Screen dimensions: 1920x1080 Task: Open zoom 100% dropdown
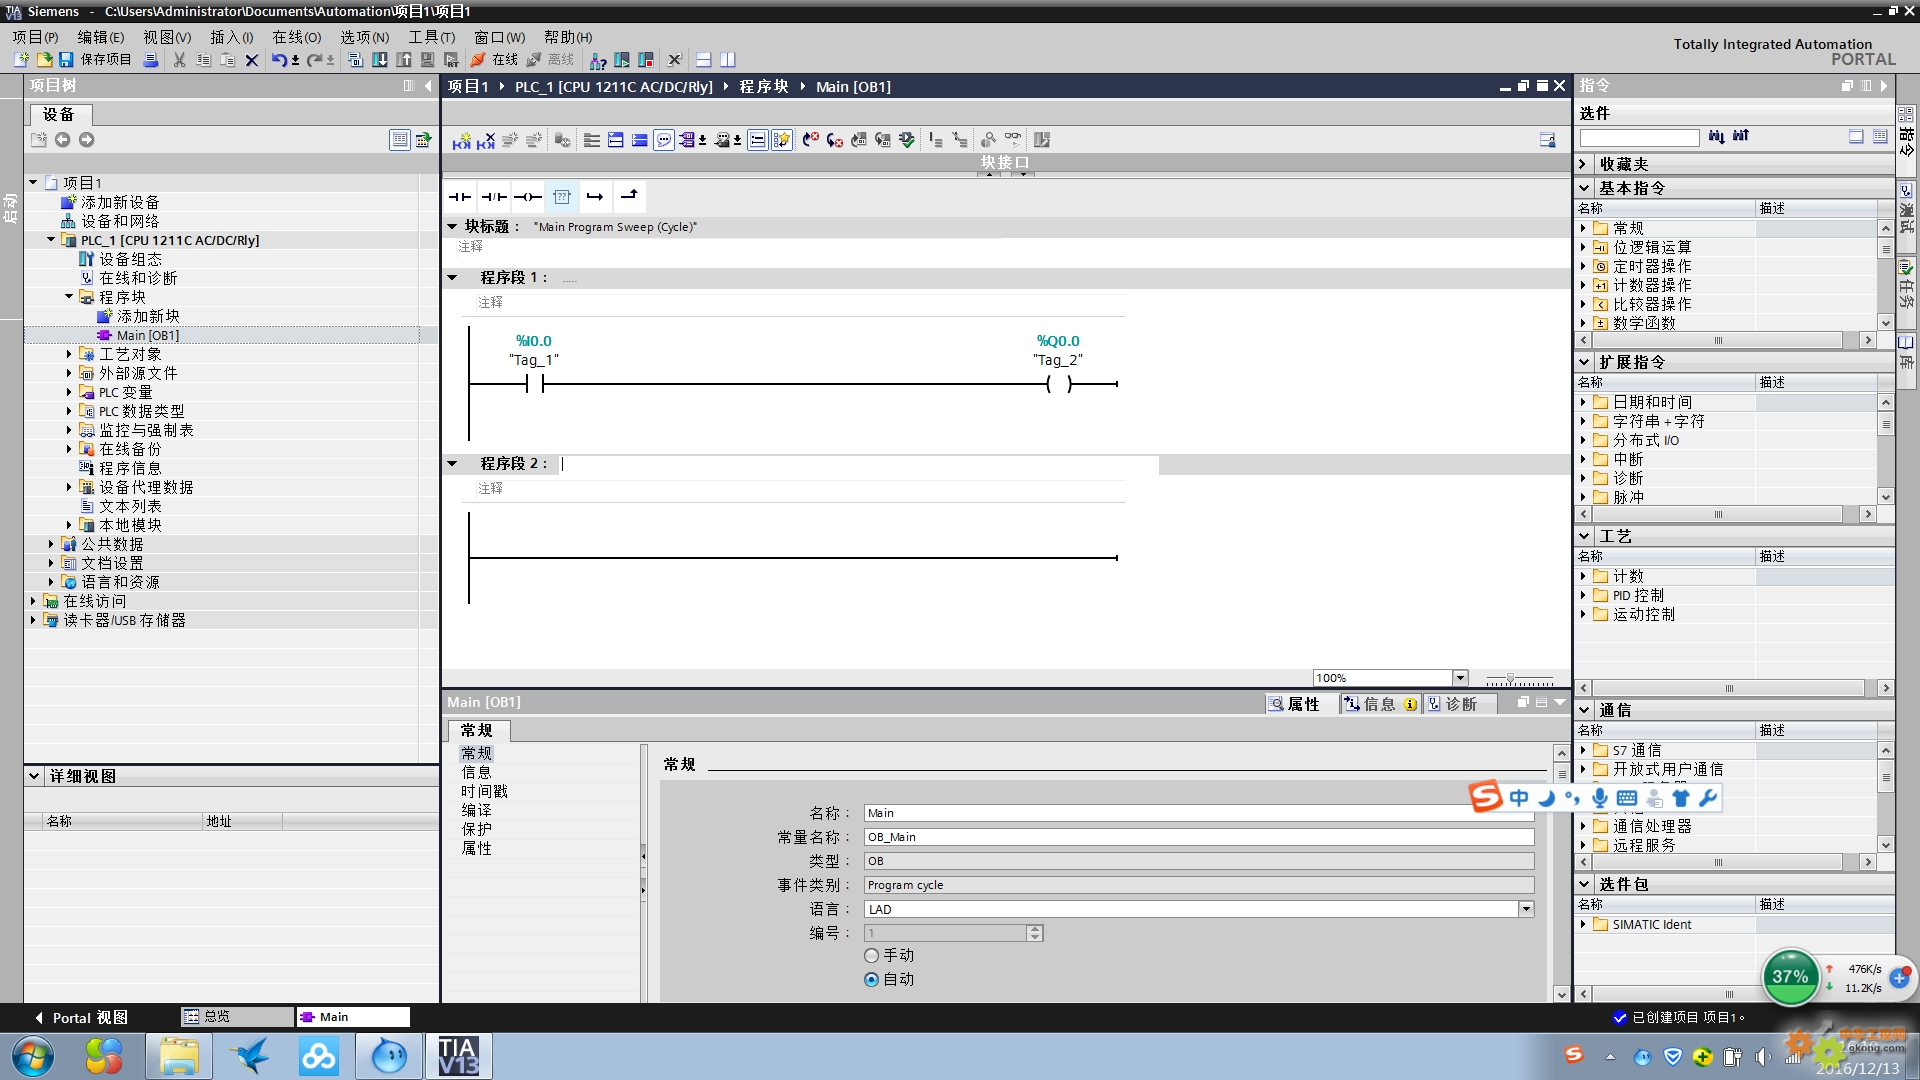1460,678
